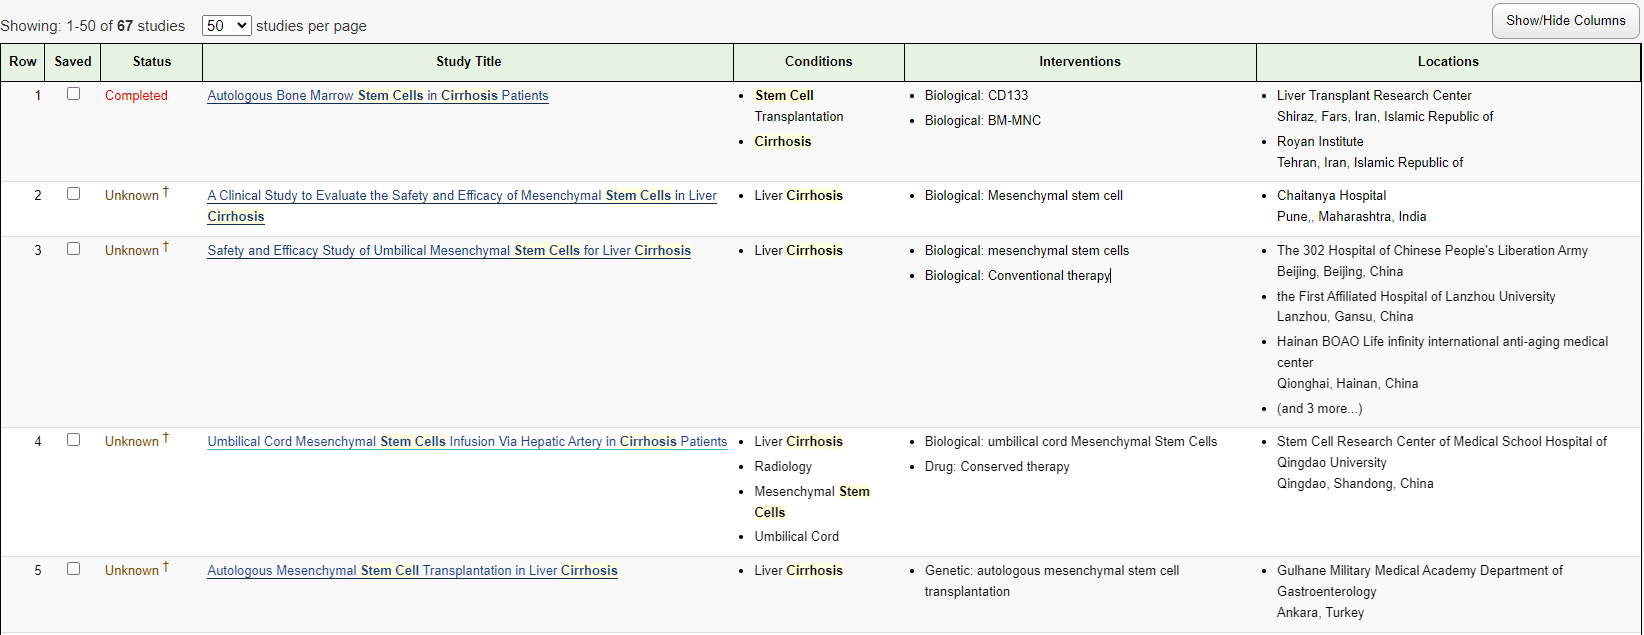
Task: Click the Locations column header
Action: click(1448, 62)
